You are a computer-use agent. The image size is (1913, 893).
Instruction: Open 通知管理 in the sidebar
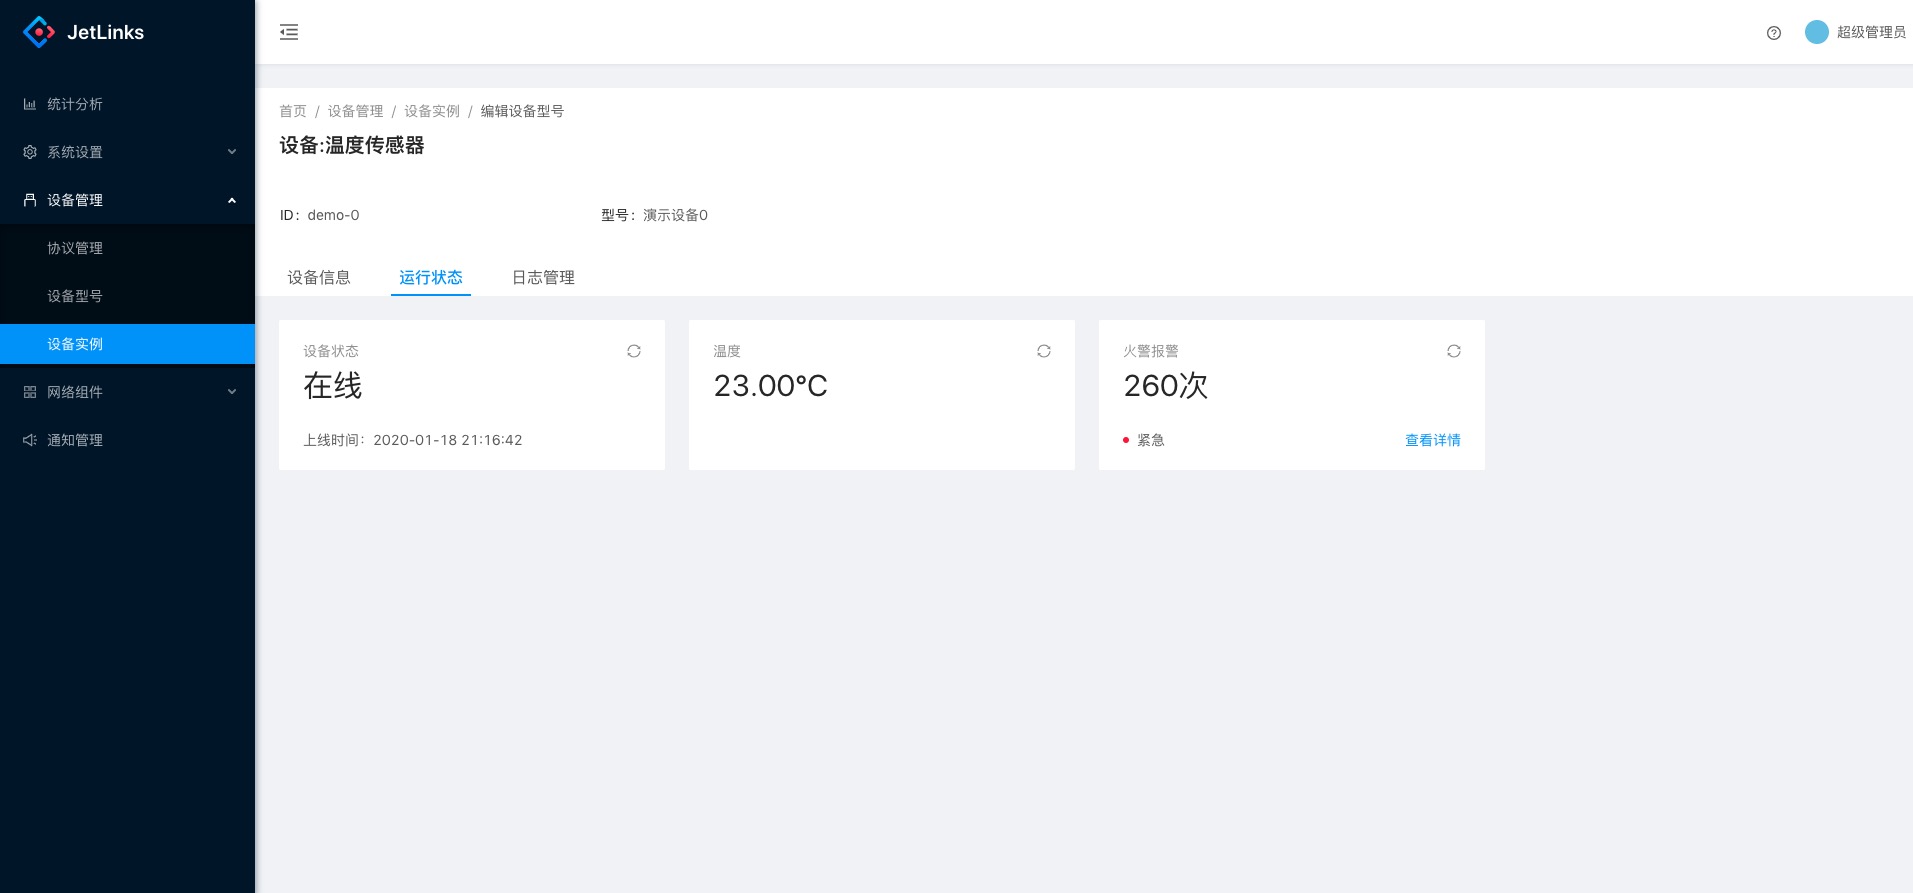[x=75, y=440]
